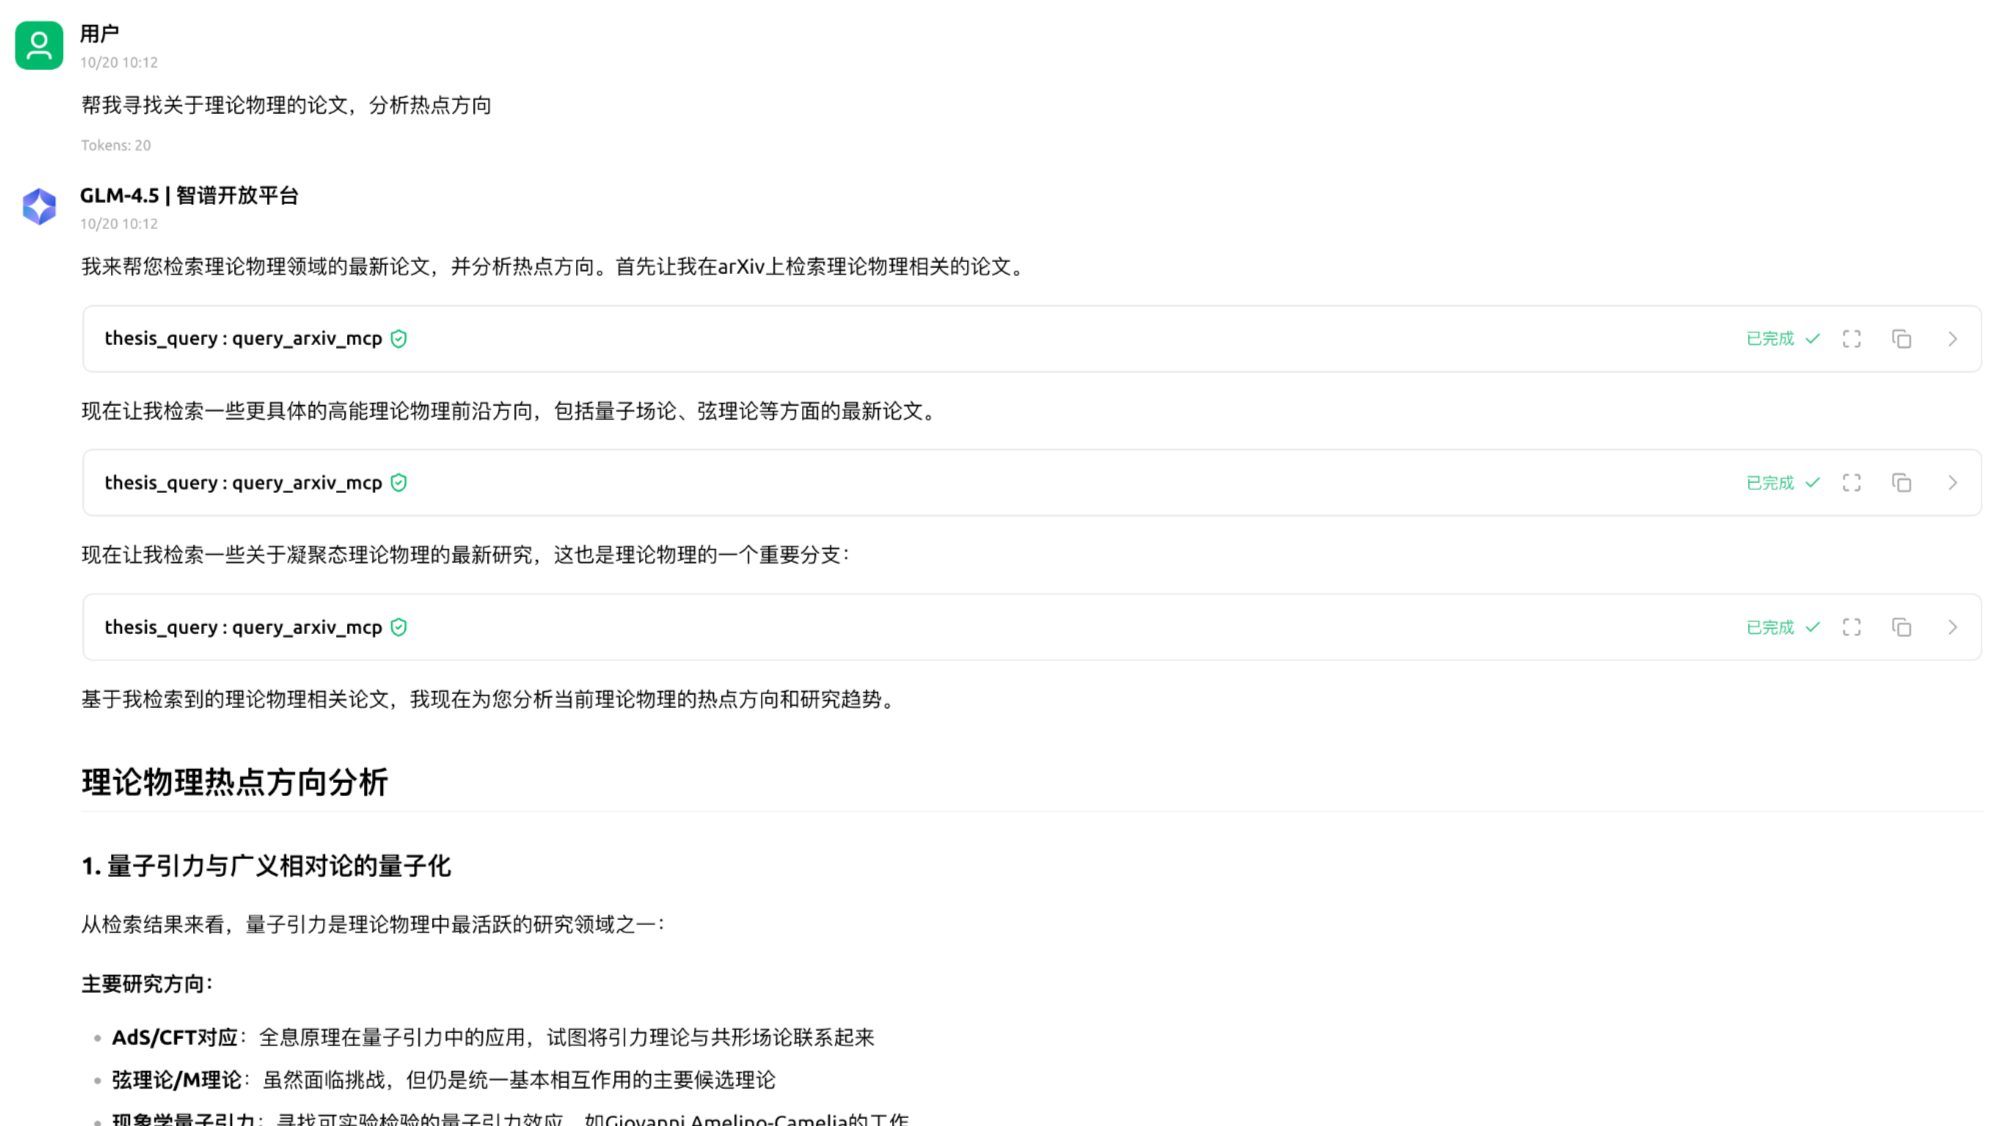Viewport: 1994px width, 1126px height.
Task: Click green shield badge on second tool card
Action: 399,483
